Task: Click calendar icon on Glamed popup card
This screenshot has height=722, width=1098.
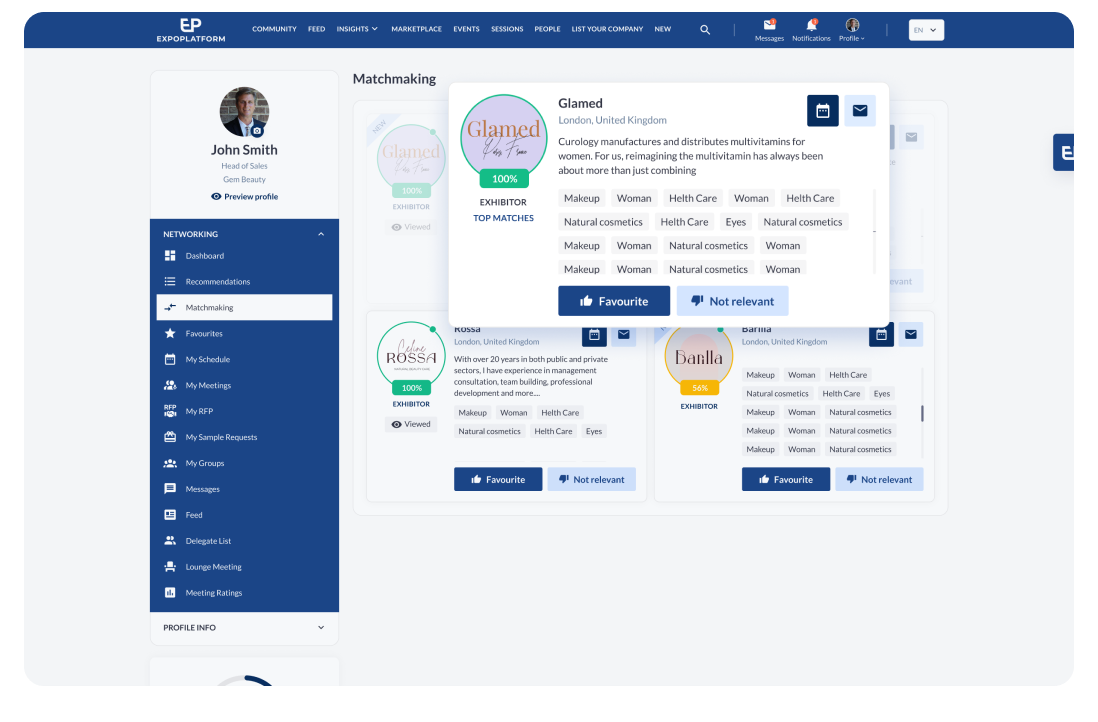Action: coord(822,111)
